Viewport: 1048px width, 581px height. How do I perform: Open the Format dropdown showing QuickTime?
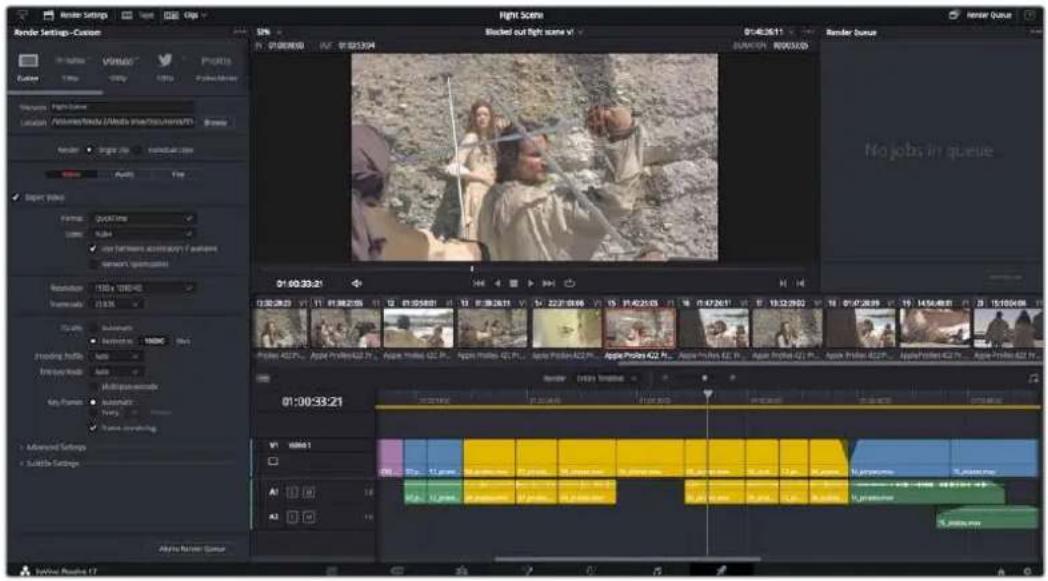pyautogui.click(x=142, y=218)
